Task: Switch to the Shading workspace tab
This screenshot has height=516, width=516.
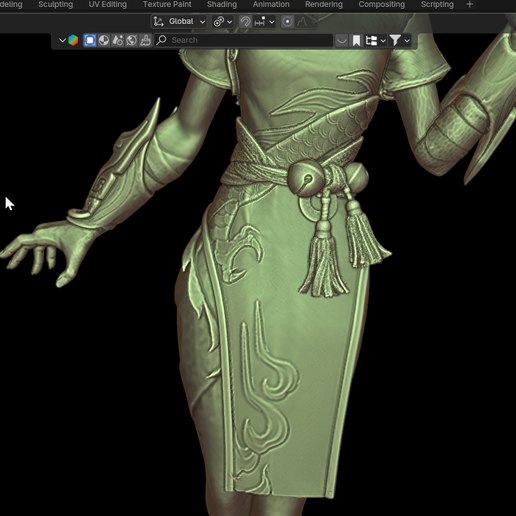Action: tap(222, 4)
